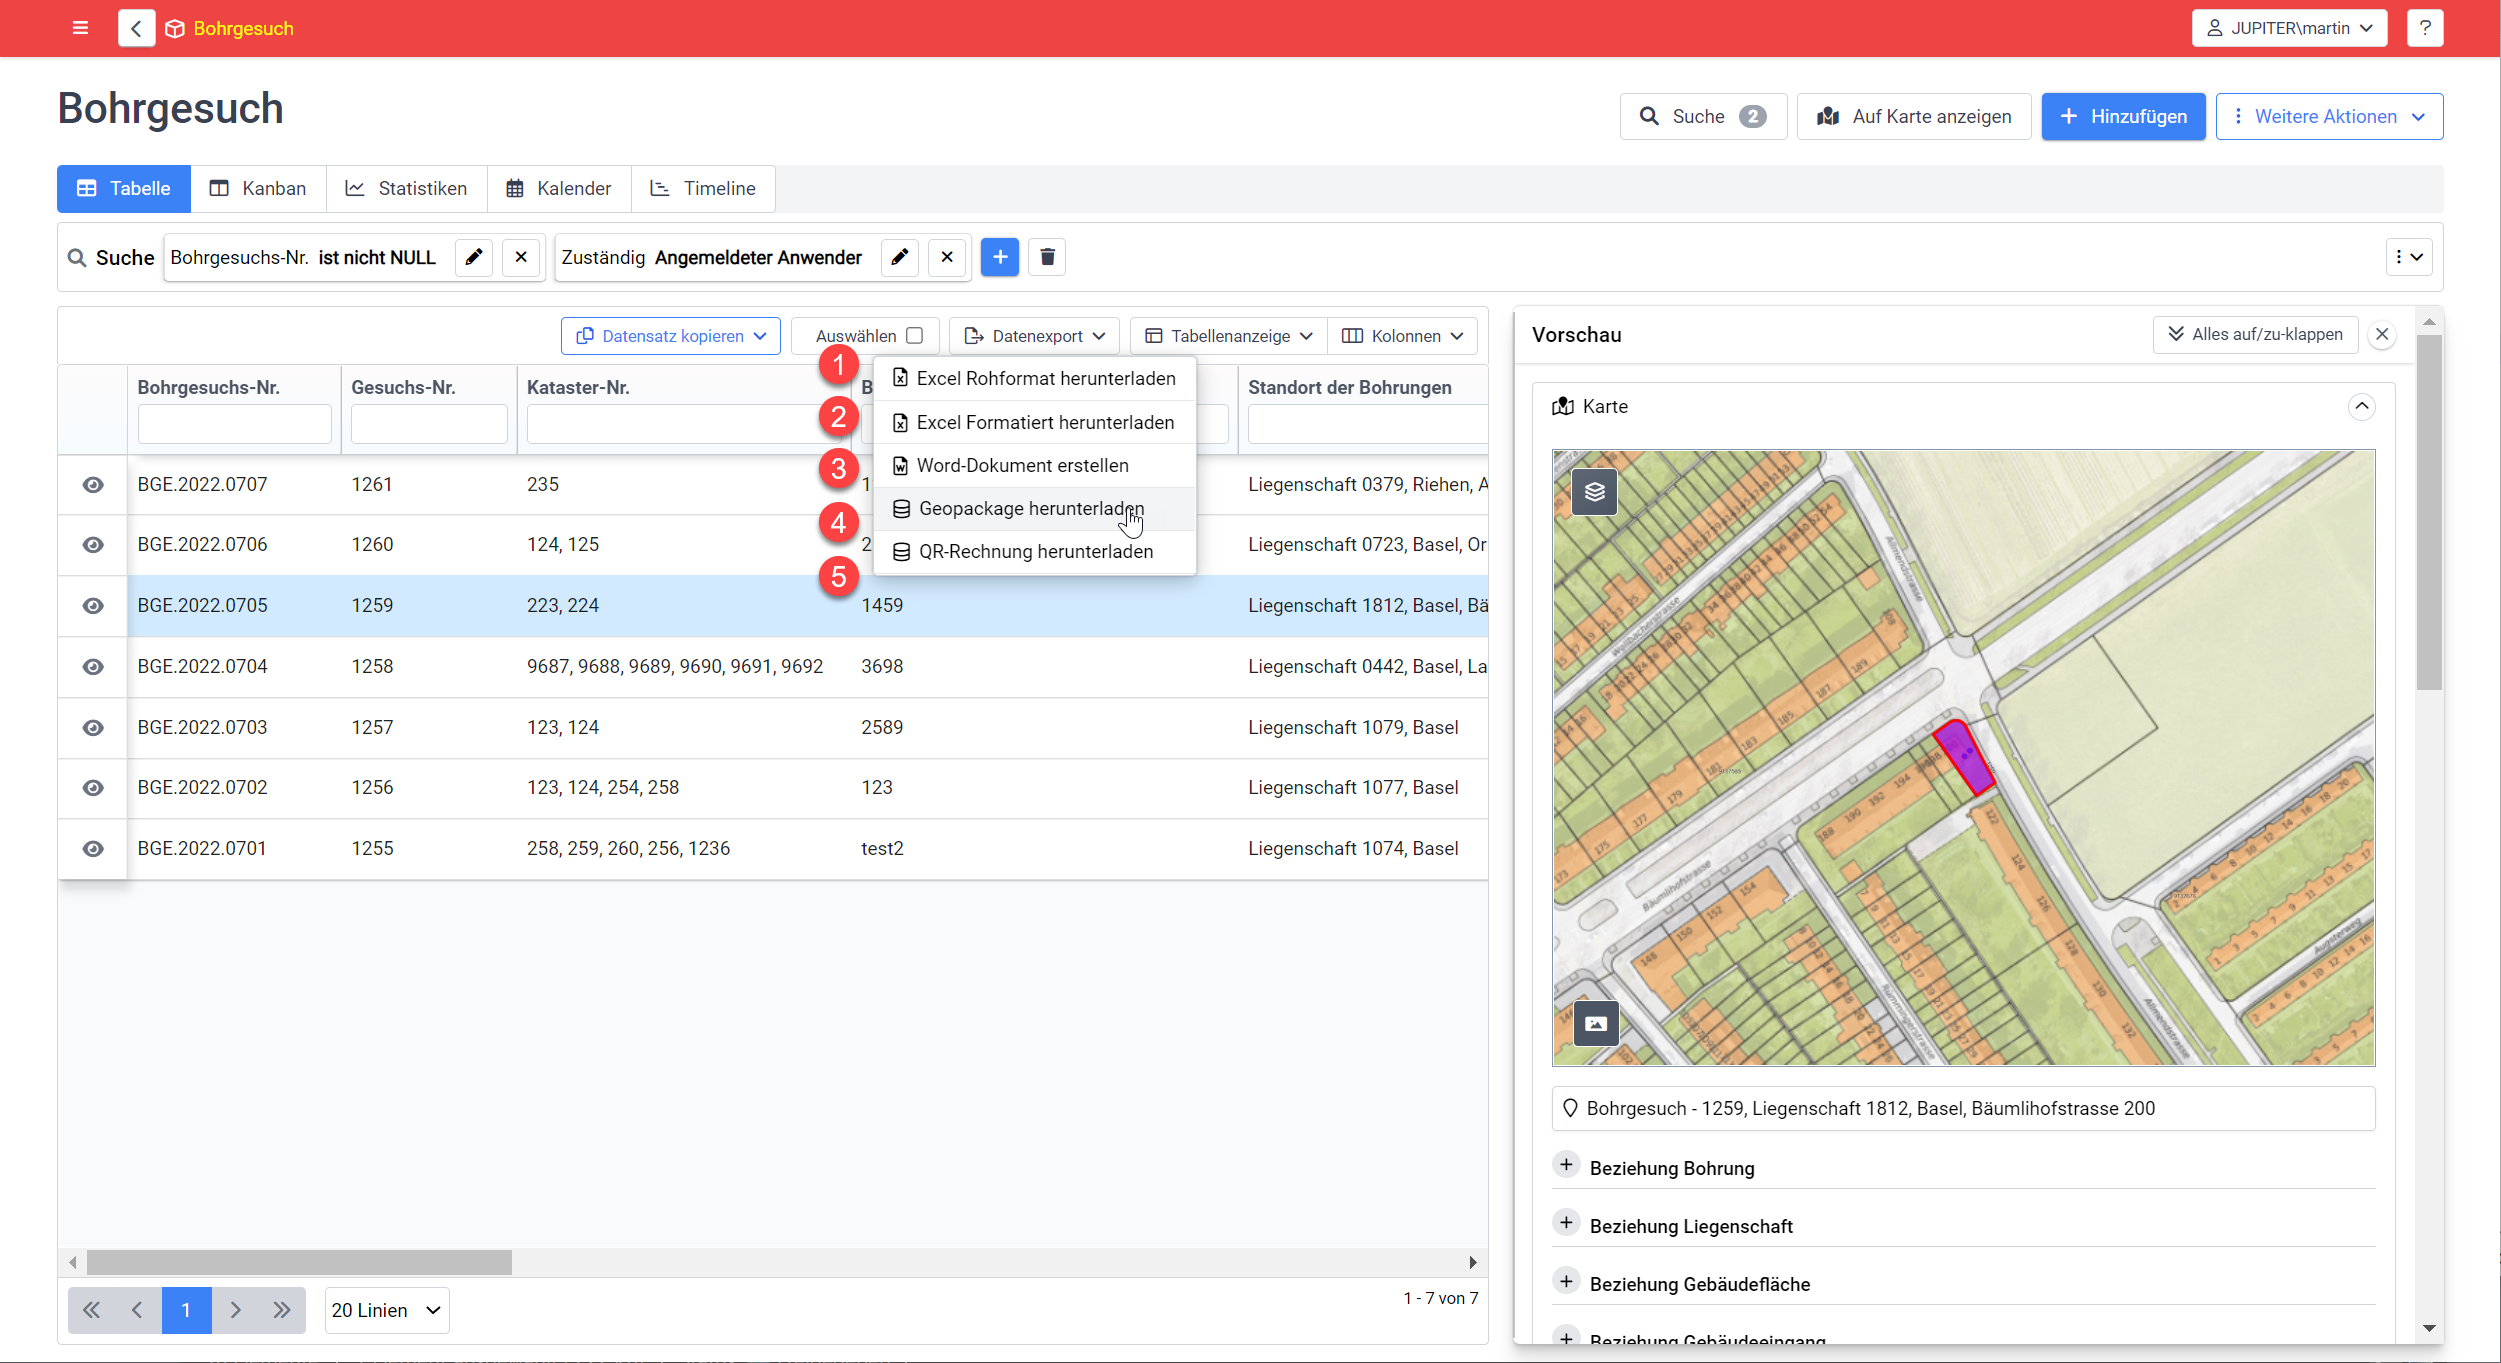The width and height of the screenshot is (2501, 1363).
Task: Select Excel Rohformat herunterladen
Action: point(1034,379)
